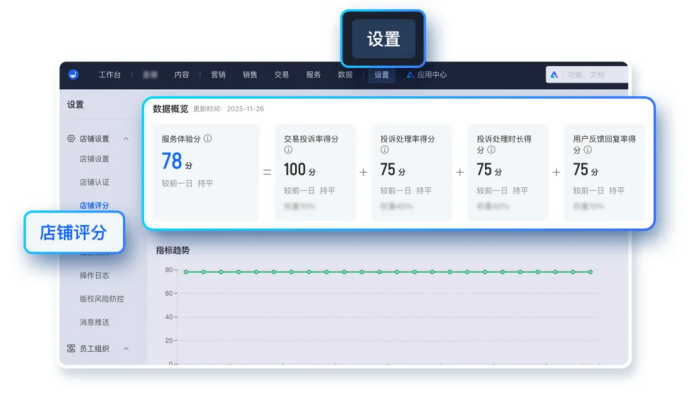Open the 内容 menu

pyautogui.click(x=181, y=75)
